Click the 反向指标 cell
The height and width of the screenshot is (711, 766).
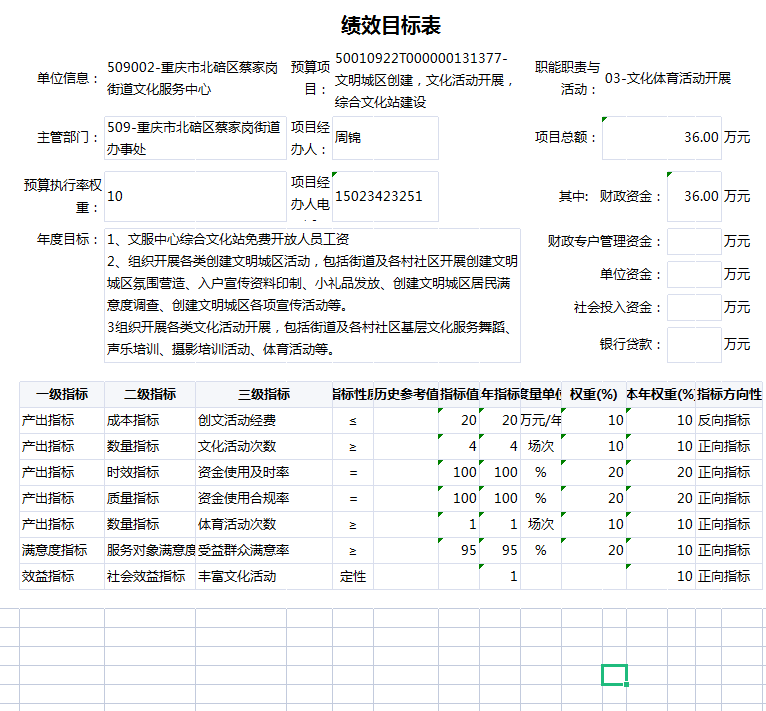point(729,420)
